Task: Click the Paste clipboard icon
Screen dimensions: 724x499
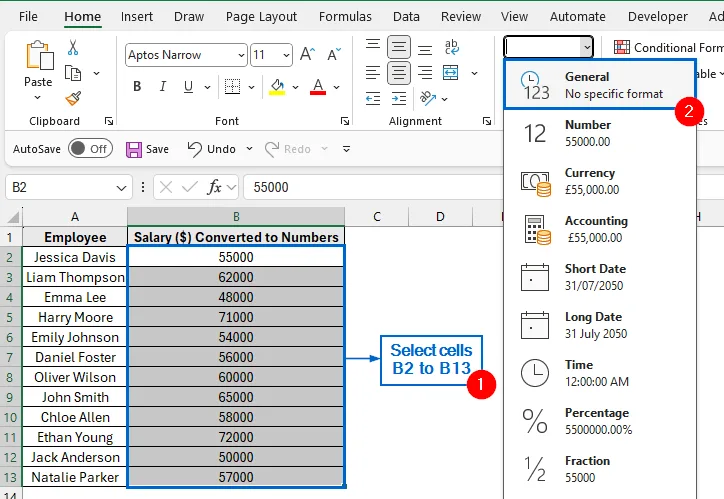Action: pyautogui.click(x=39, y=55)
